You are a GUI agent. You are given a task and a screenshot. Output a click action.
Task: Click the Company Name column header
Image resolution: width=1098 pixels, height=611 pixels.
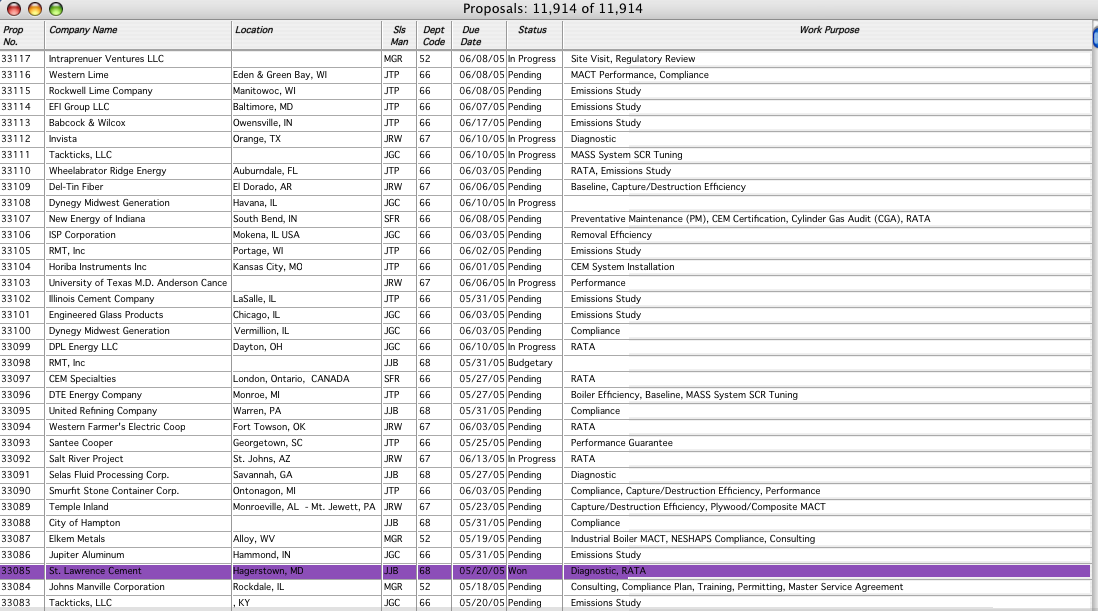pyautogui.click(x=83, y=30)
